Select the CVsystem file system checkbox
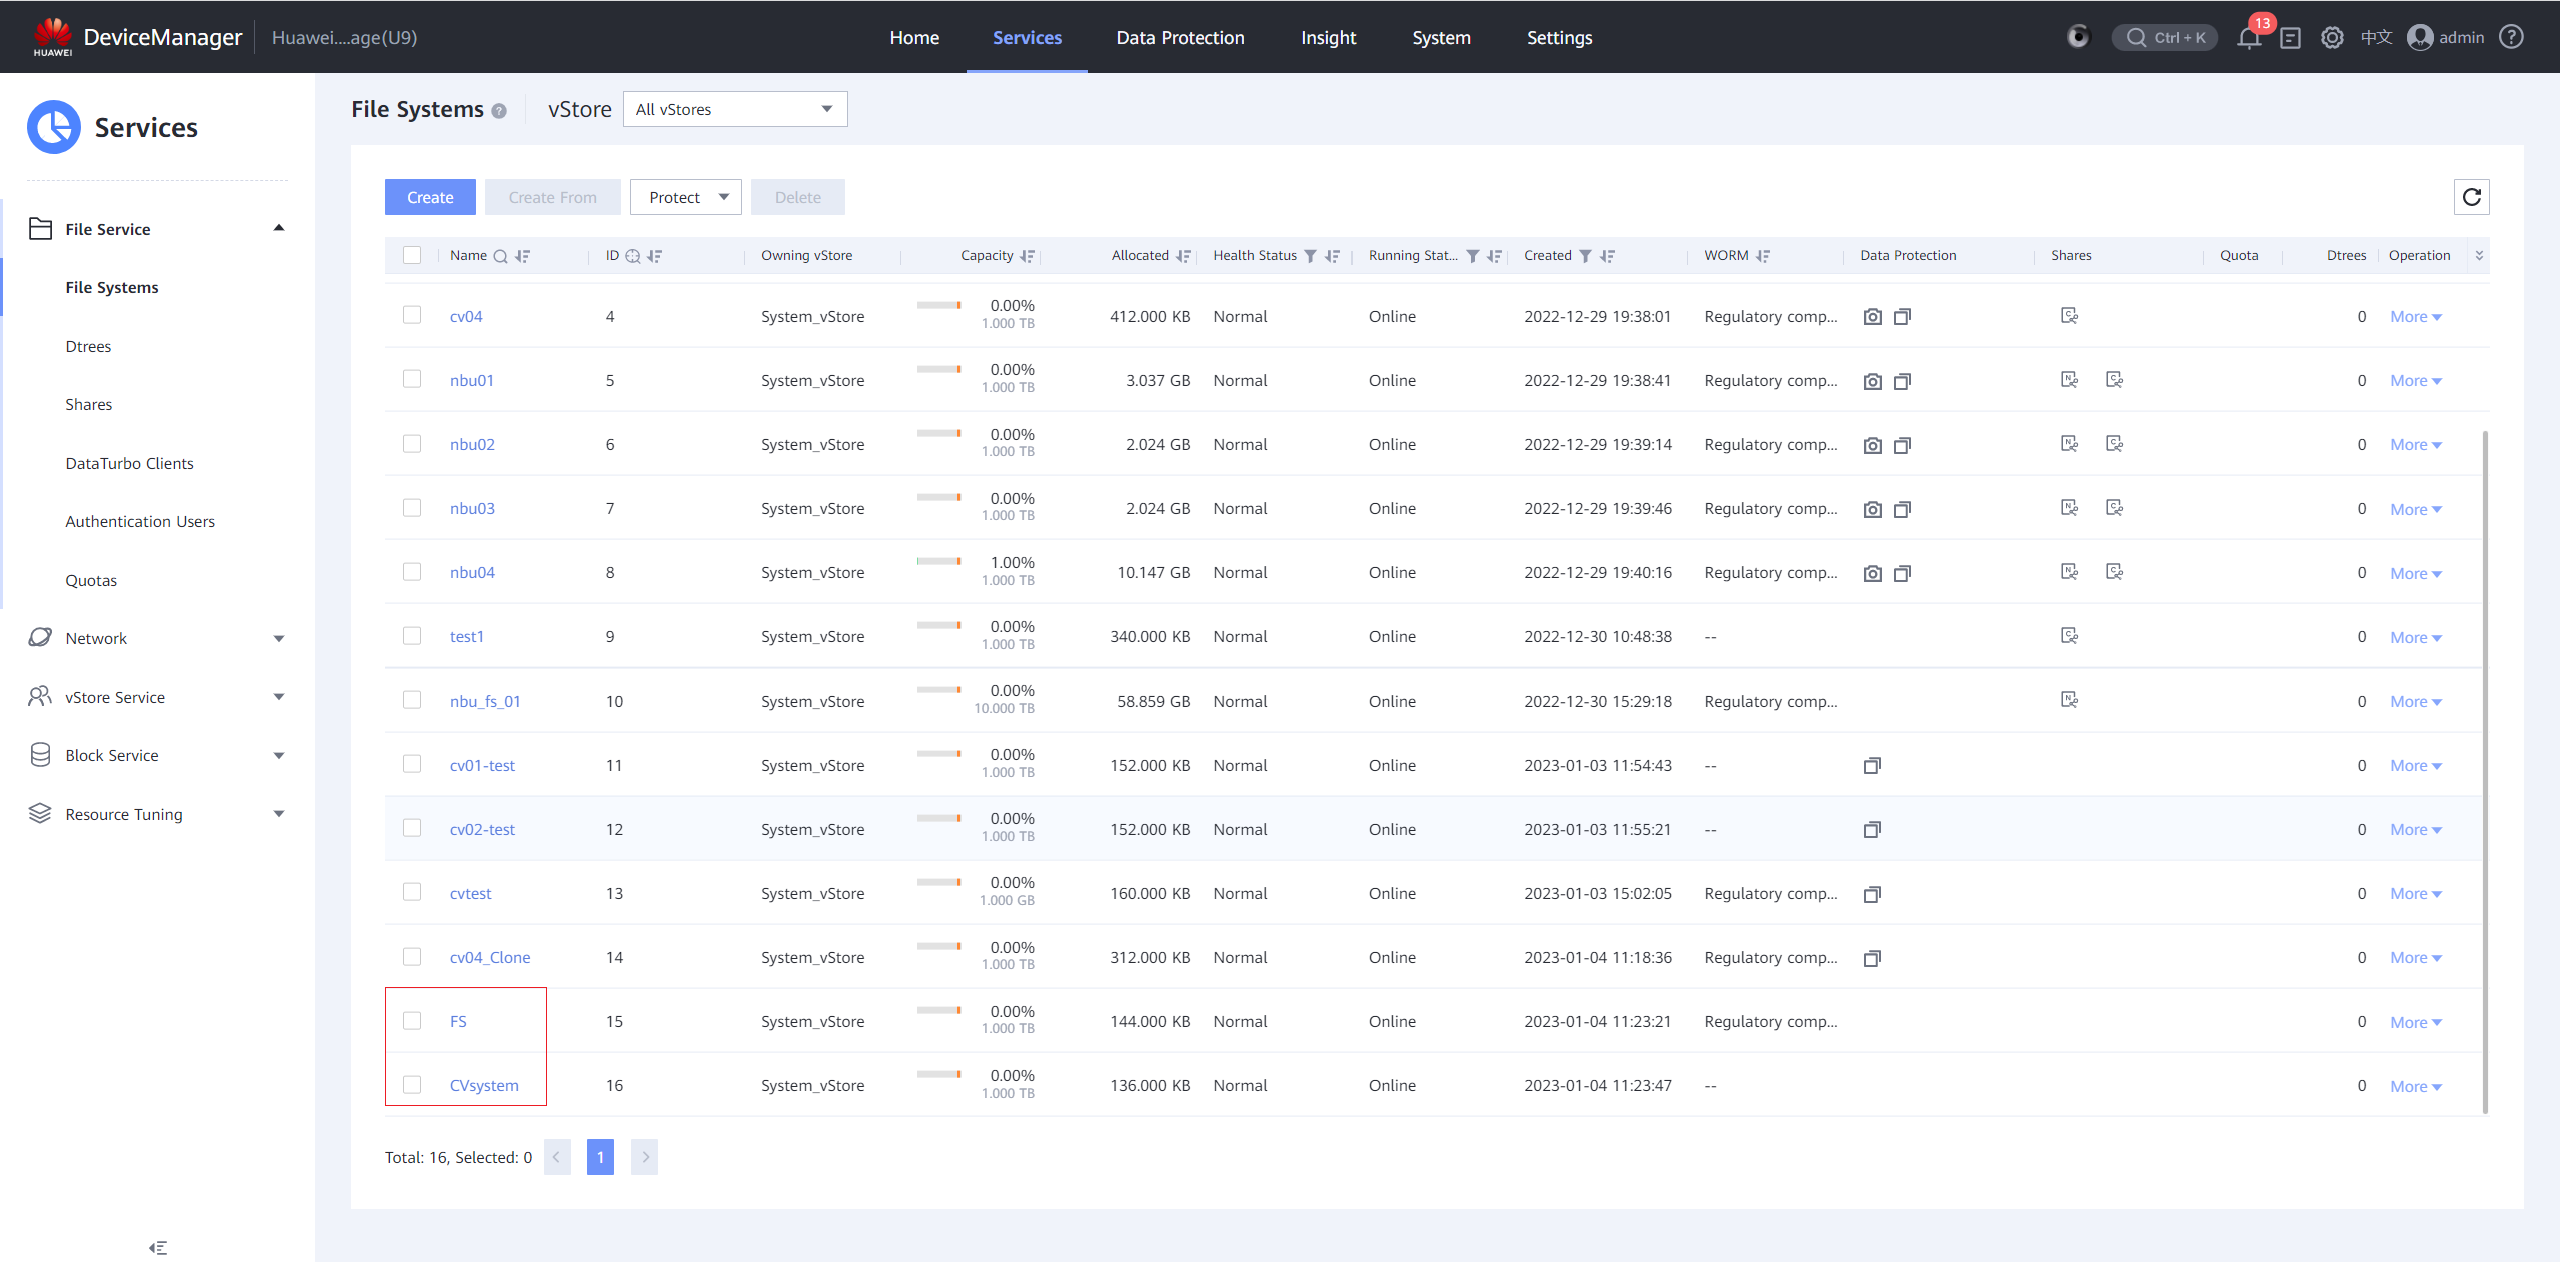 click(412, 1085)
